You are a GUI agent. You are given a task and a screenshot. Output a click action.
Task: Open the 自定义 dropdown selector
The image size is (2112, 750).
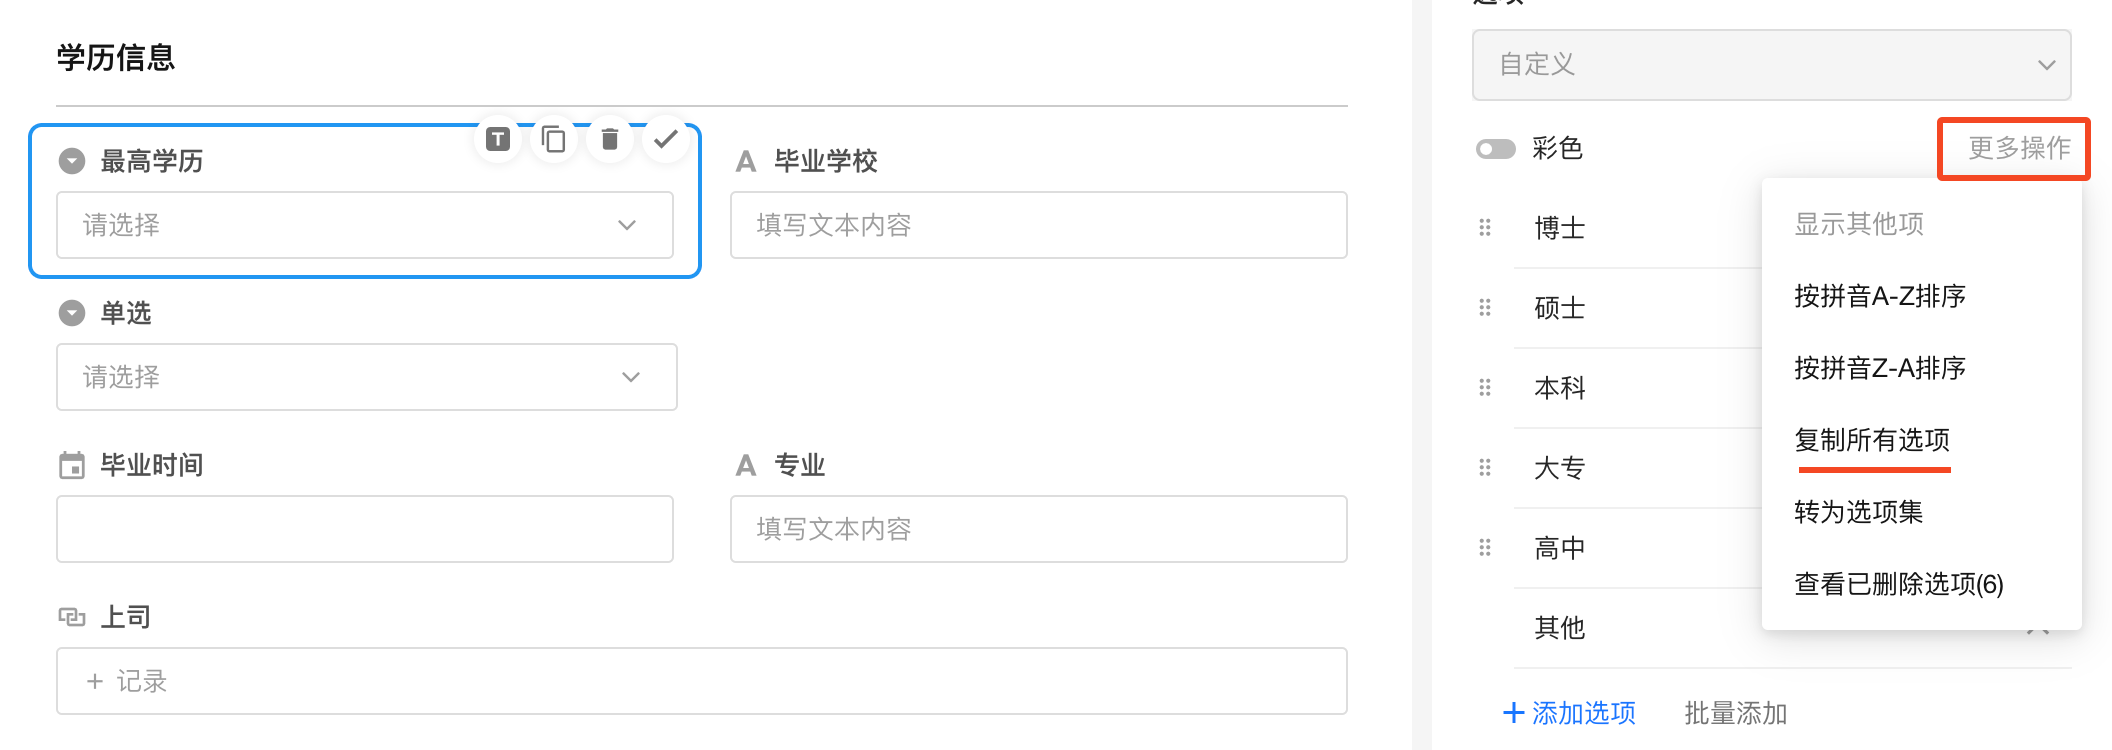coord(1771,65)
